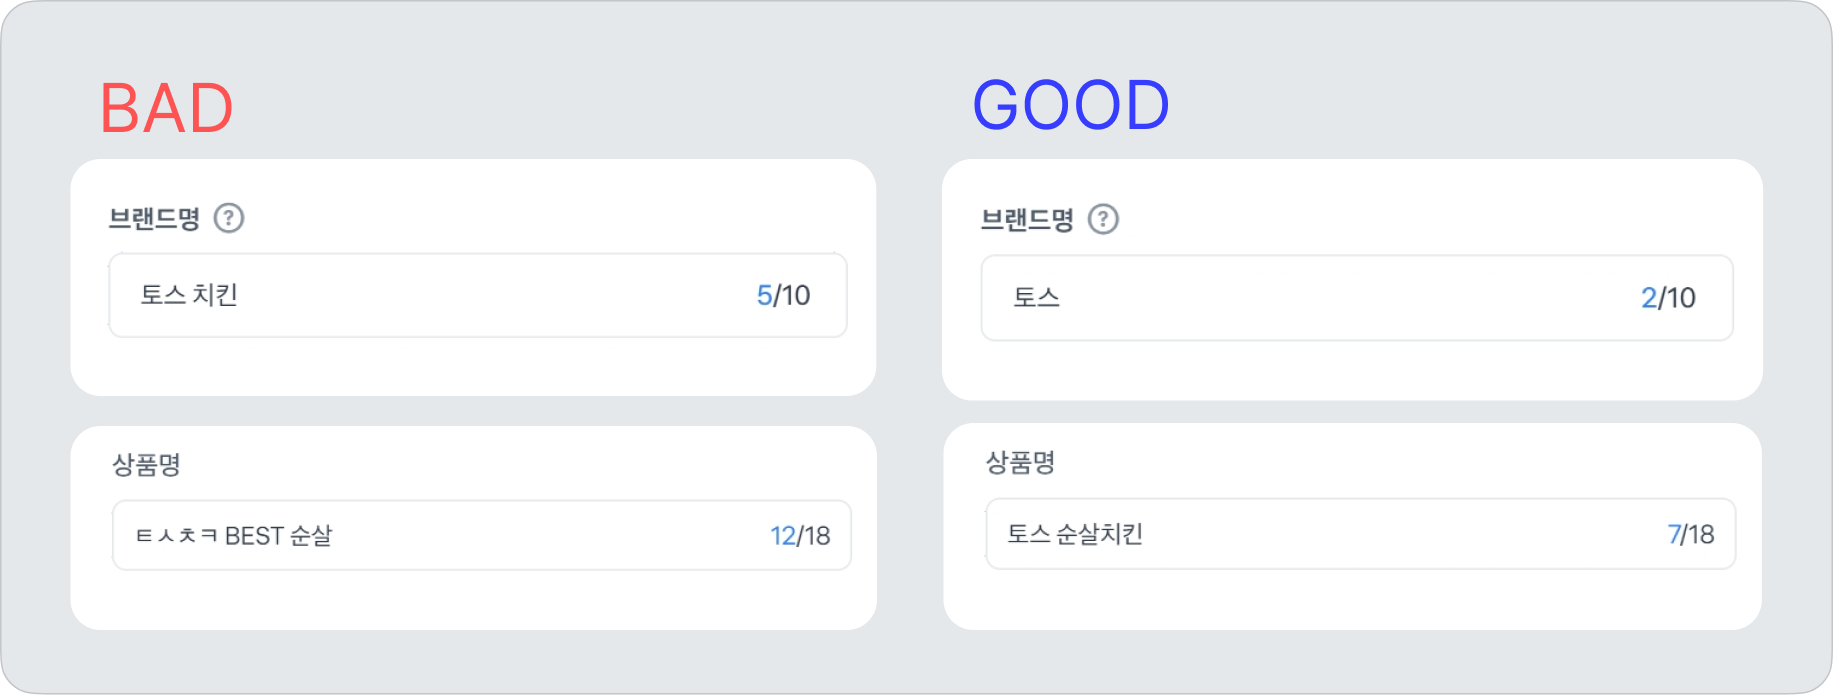Focus the GOOD brand field containing only 토스

[x=1320, y=298]
